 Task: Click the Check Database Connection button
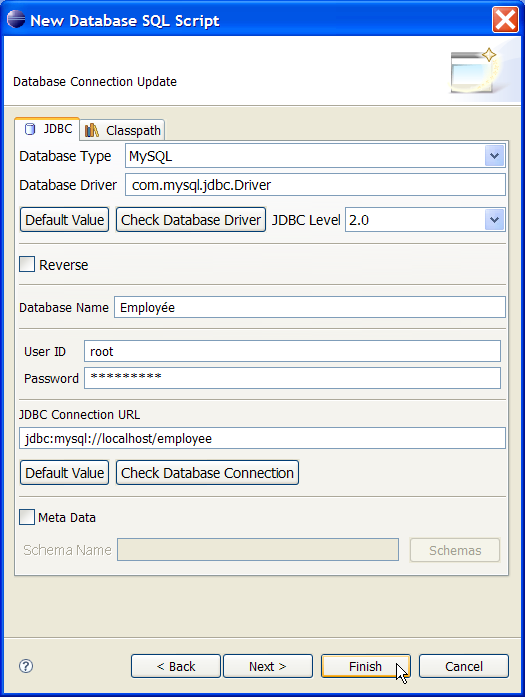(207, 473)
